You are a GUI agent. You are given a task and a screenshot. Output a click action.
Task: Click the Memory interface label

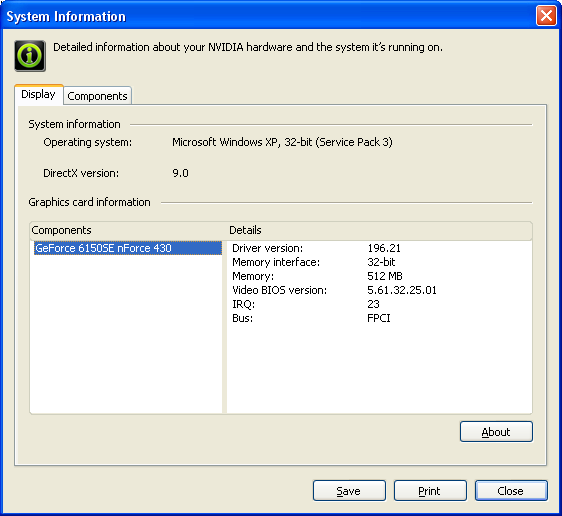click(276, 262)
